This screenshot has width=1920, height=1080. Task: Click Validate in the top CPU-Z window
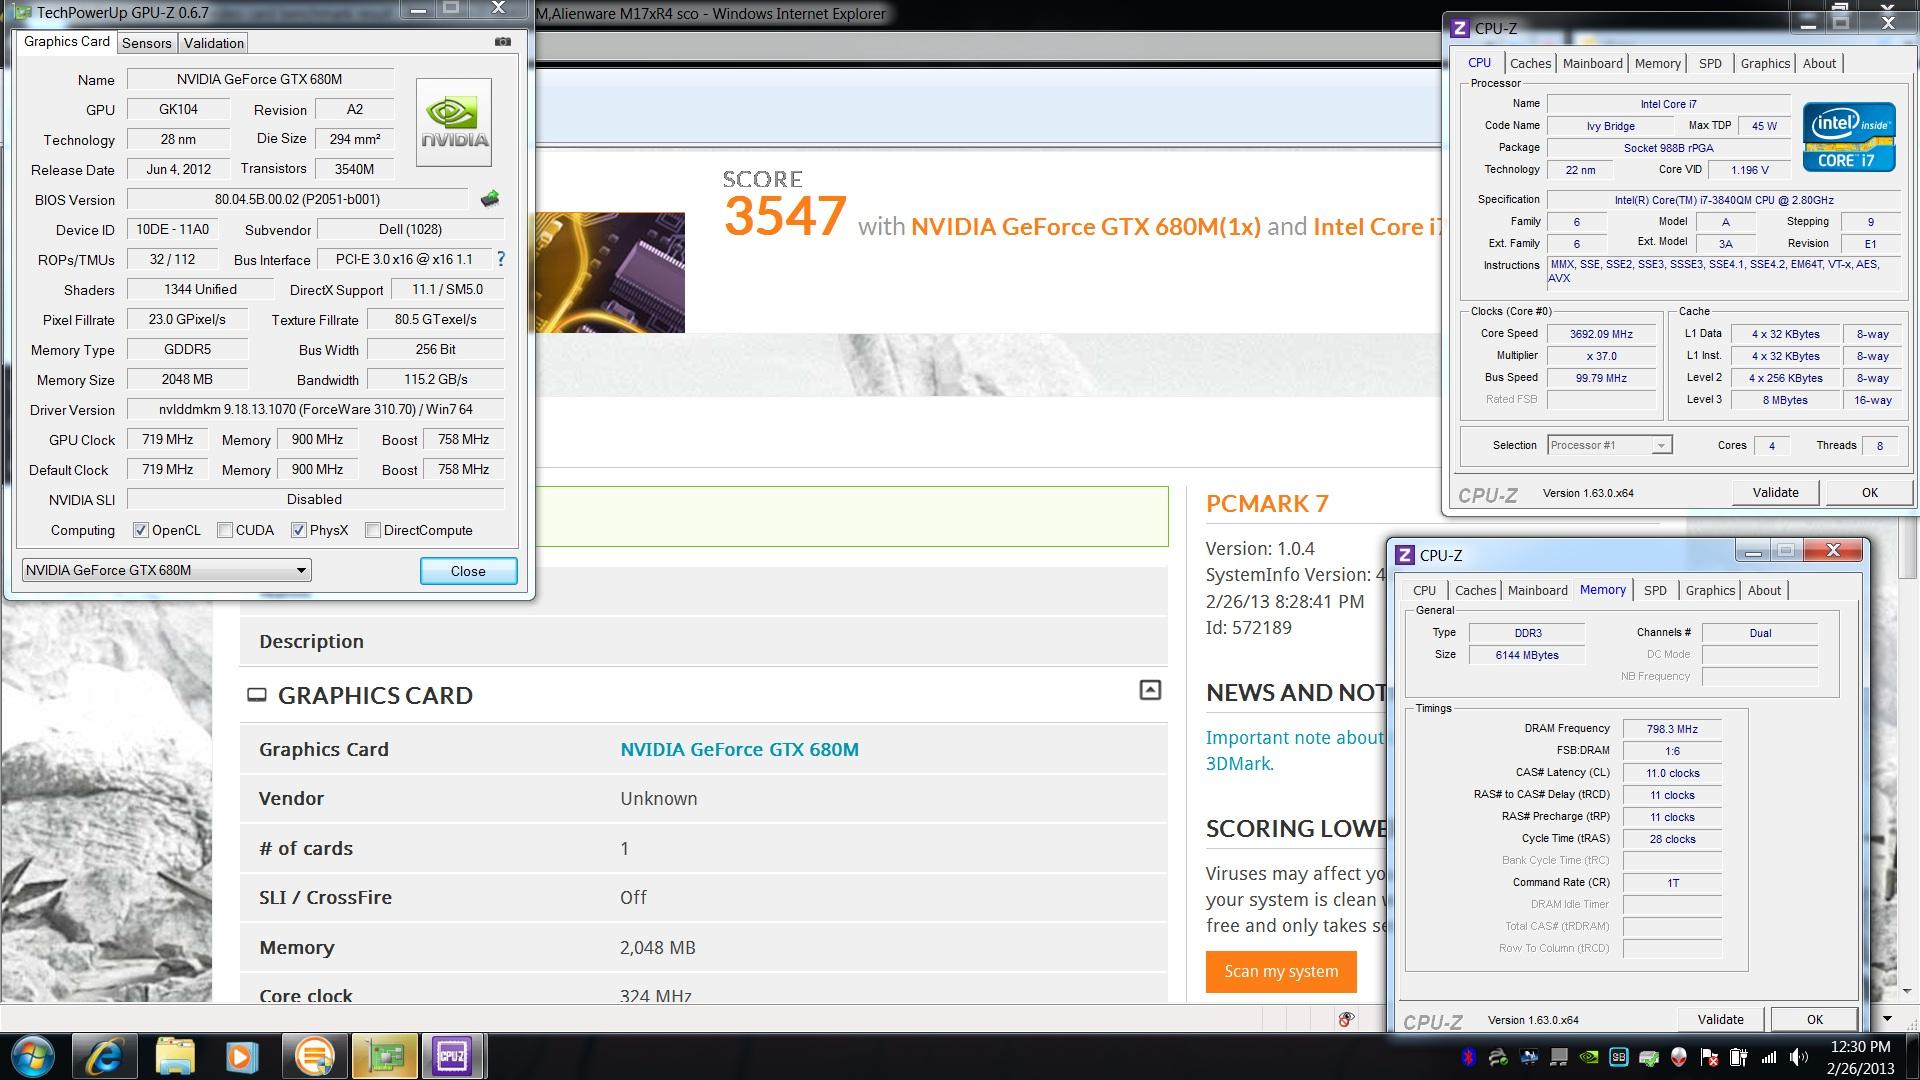pyautogui.click(x=1776, y=492)
